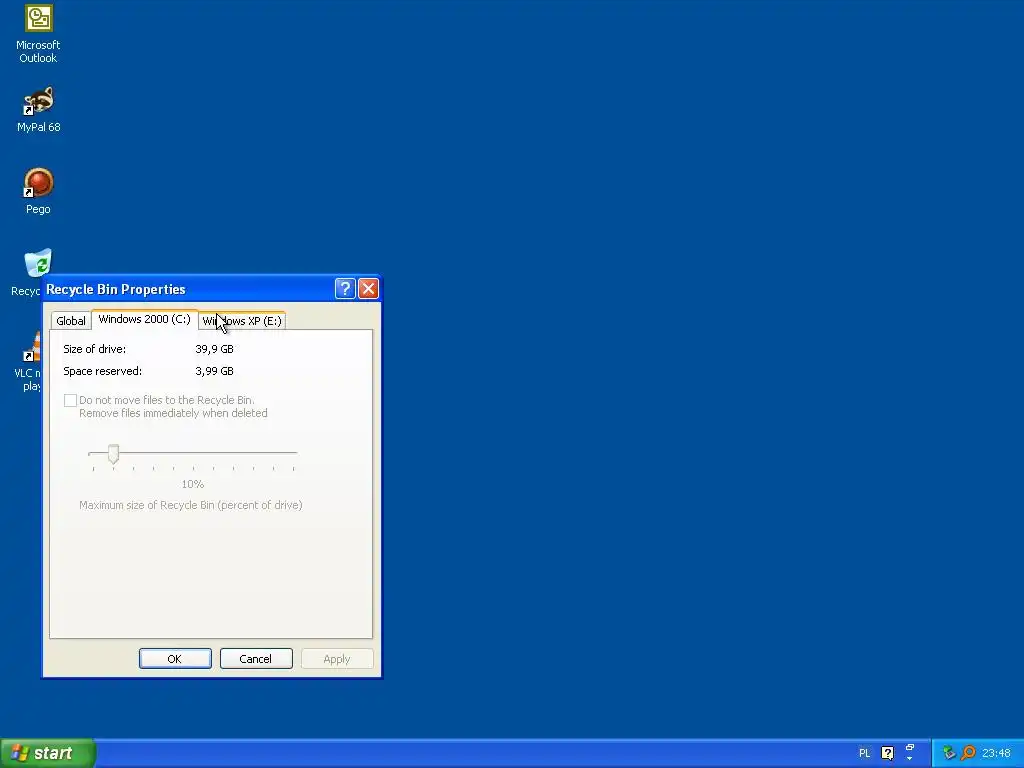Click the orange magnifier tray icon

[968, 753]
